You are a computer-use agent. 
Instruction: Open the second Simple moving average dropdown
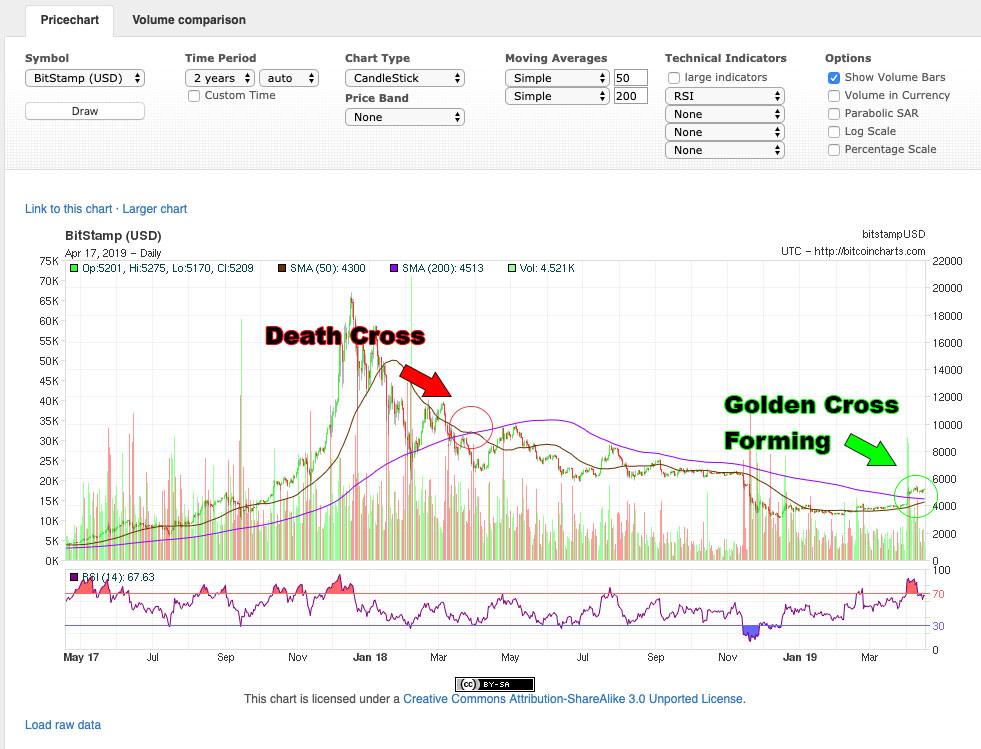tap(557, 96)
